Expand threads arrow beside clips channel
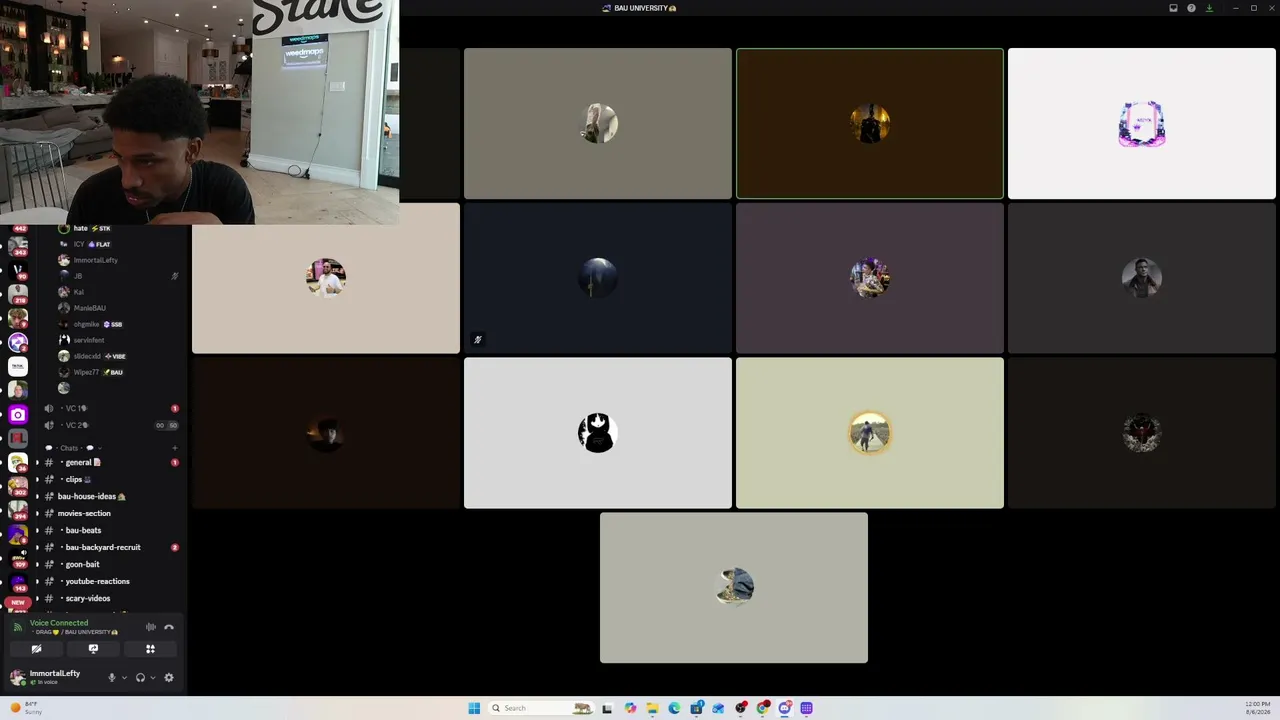 [x=38, y=479]
